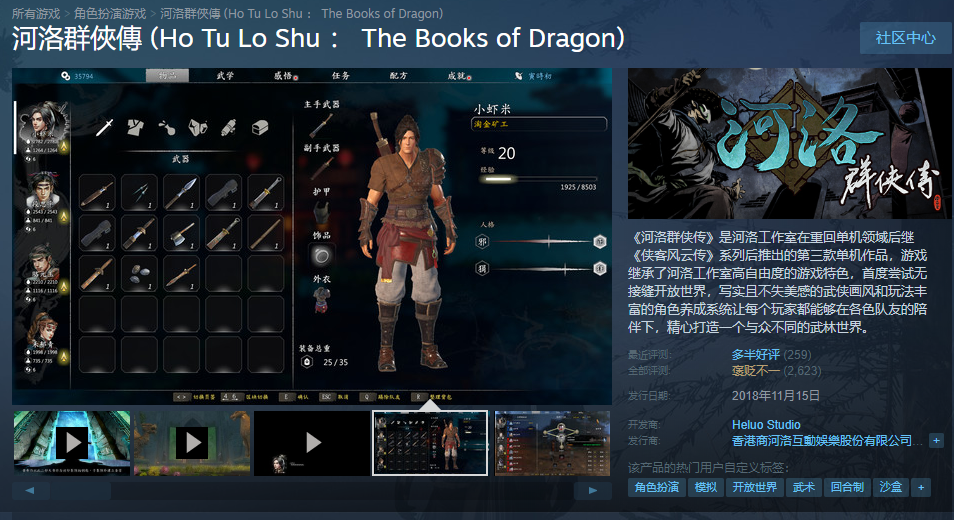View 褒贬不一 all reviews
Image resolution: width=954 pixels, height=520 pixels.
756,370
